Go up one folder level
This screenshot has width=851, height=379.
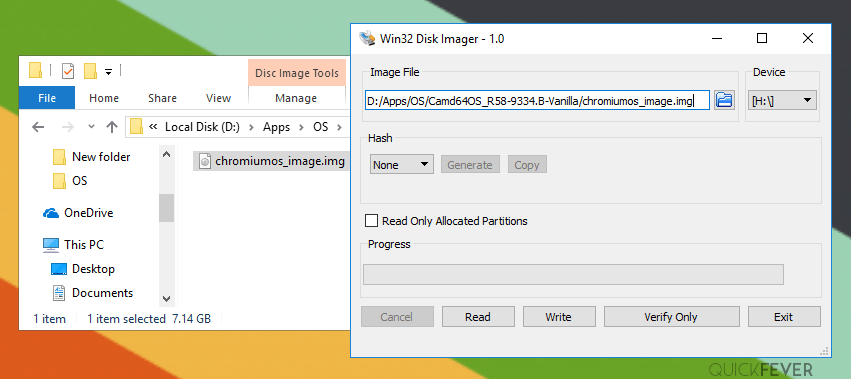click(x=112, y=127)
